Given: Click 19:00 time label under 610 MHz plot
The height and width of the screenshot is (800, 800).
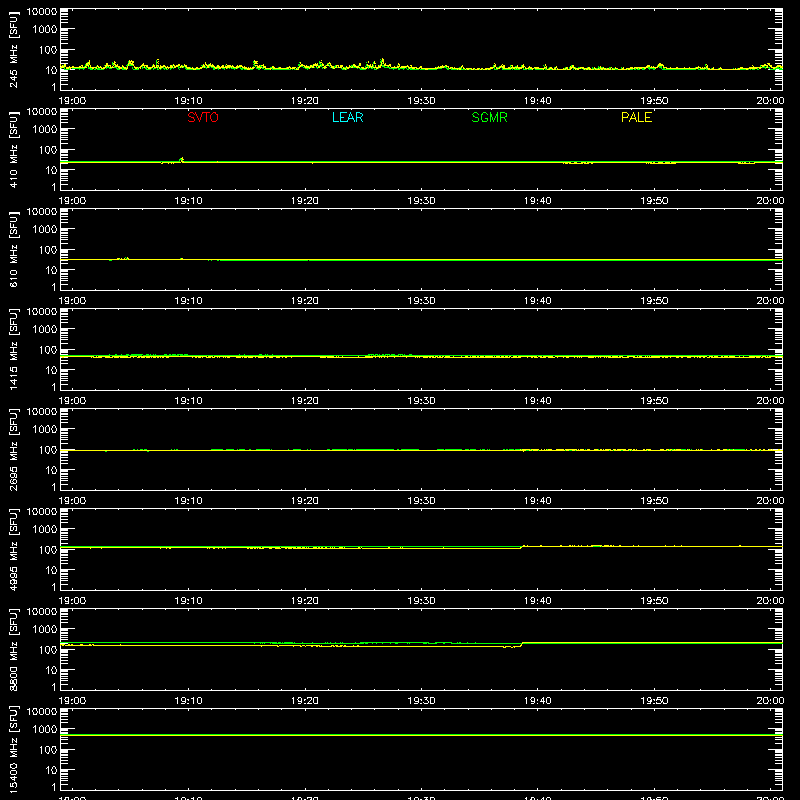Looking at the screenshot, I should point(72,301).
